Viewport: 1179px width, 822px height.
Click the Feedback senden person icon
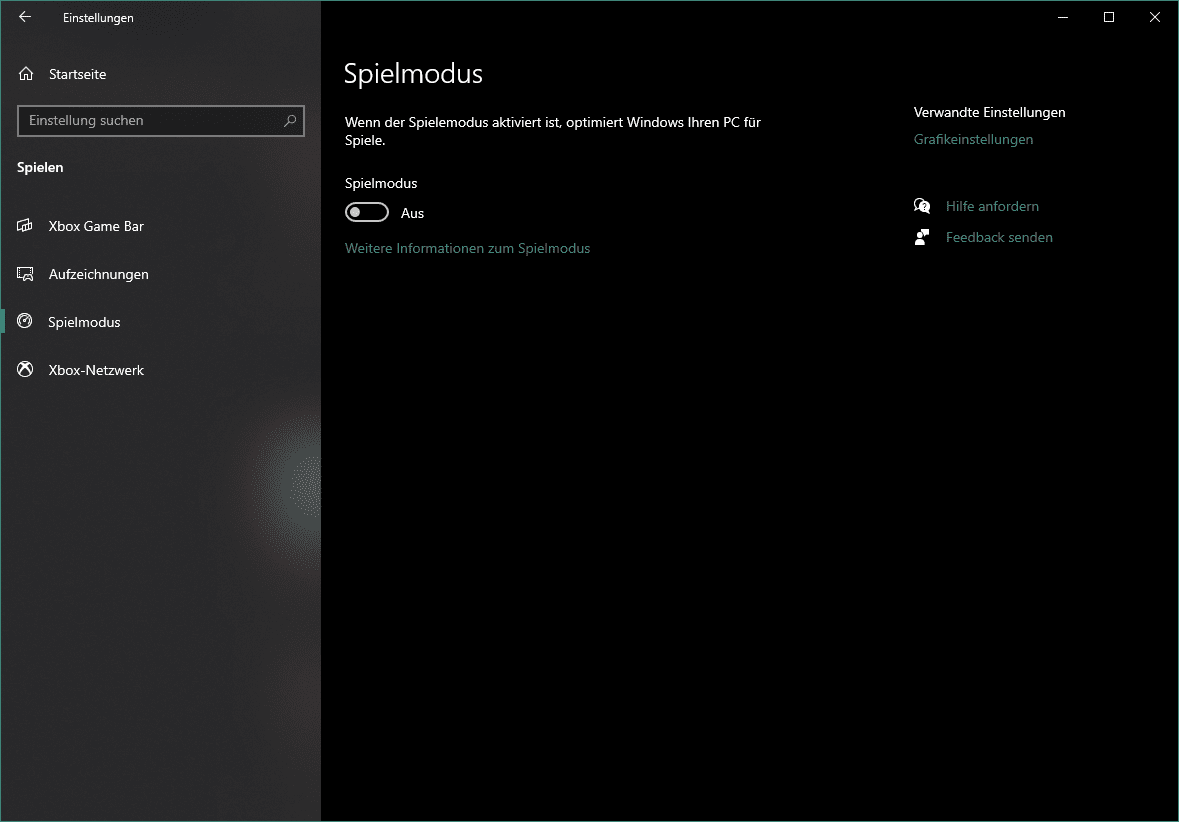pos(922,237)
